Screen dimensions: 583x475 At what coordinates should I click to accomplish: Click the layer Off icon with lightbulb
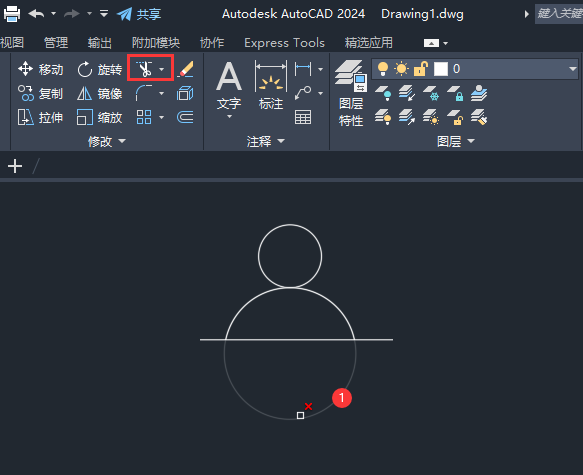pos(383,93)
